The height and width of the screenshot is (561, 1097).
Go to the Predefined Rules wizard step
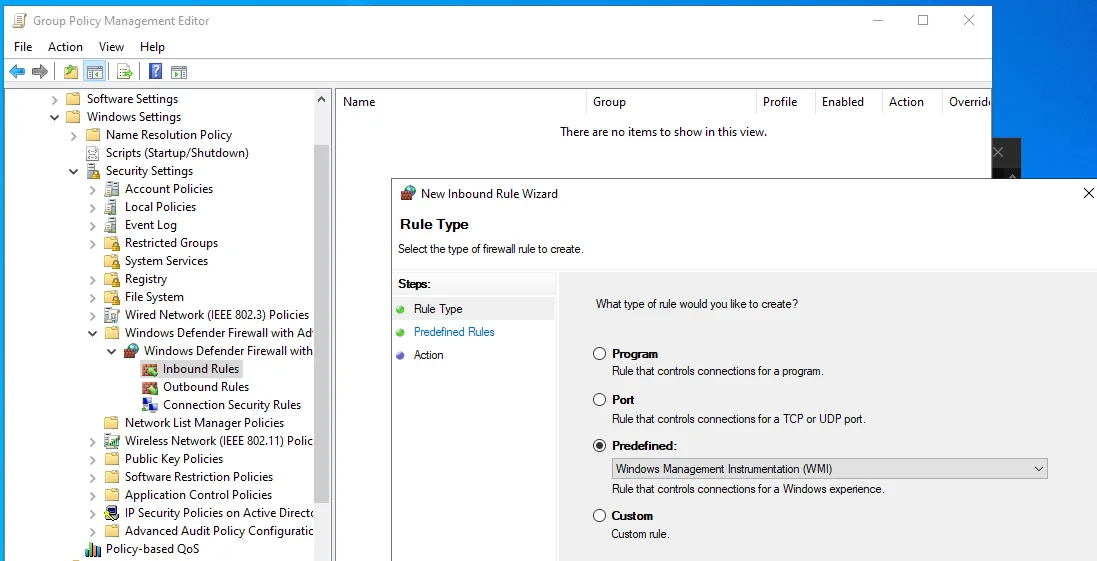coord(454,332)
